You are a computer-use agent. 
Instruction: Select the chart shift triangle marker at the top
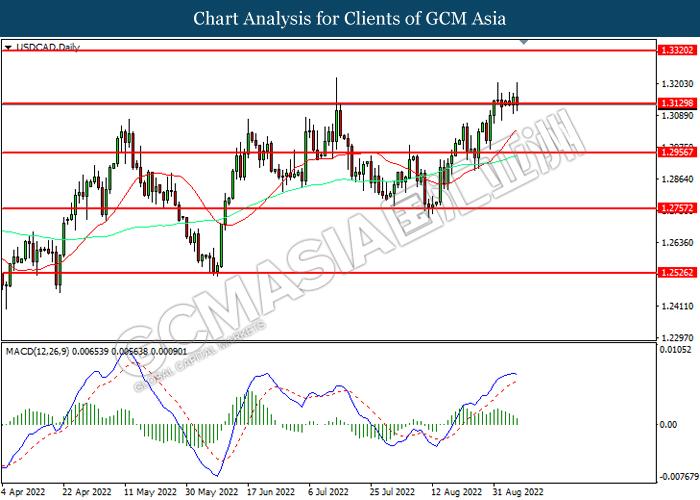524,42
